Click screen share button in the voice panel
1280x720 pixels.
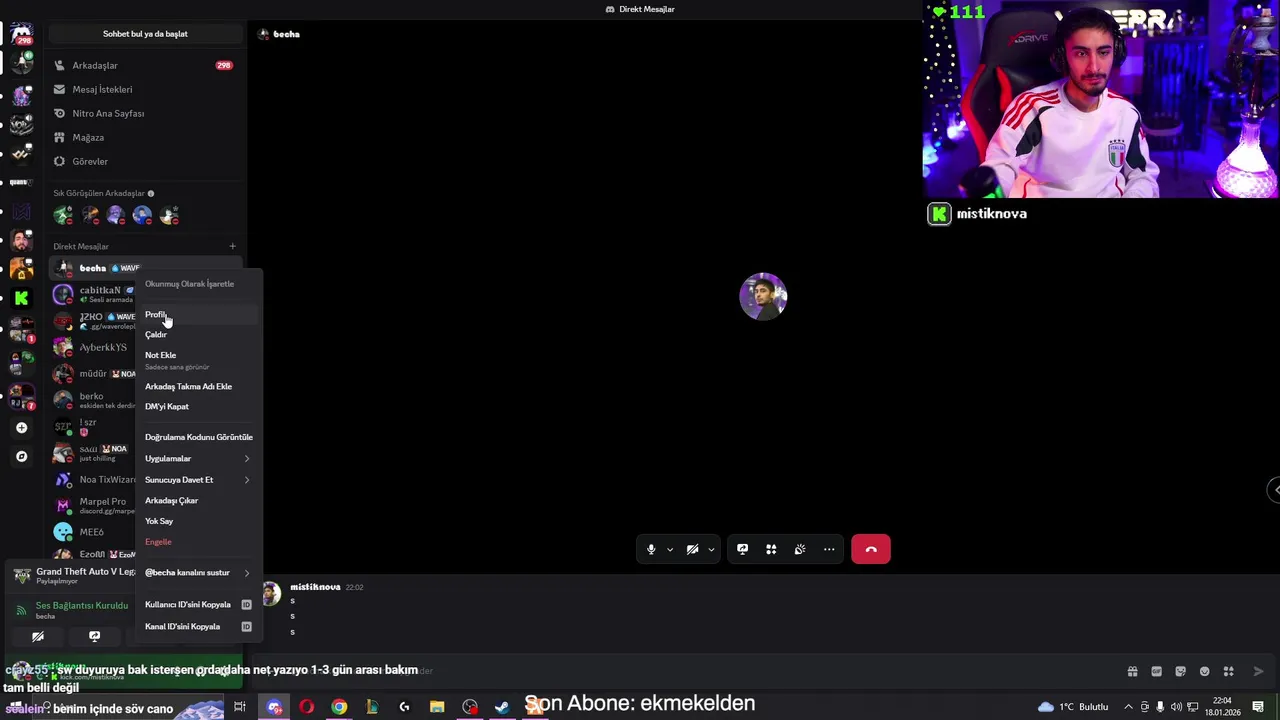pyautogui.click(x=95, y=636)
